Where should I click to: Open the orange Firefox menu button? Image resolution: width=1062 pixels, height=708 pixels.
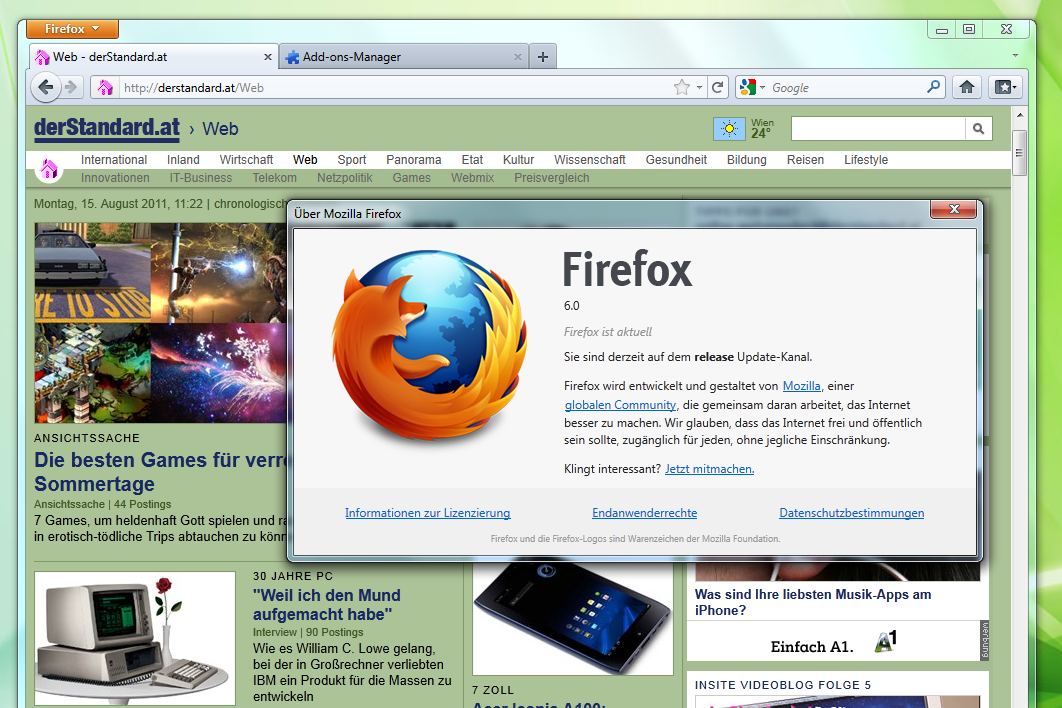pos(72,28)
